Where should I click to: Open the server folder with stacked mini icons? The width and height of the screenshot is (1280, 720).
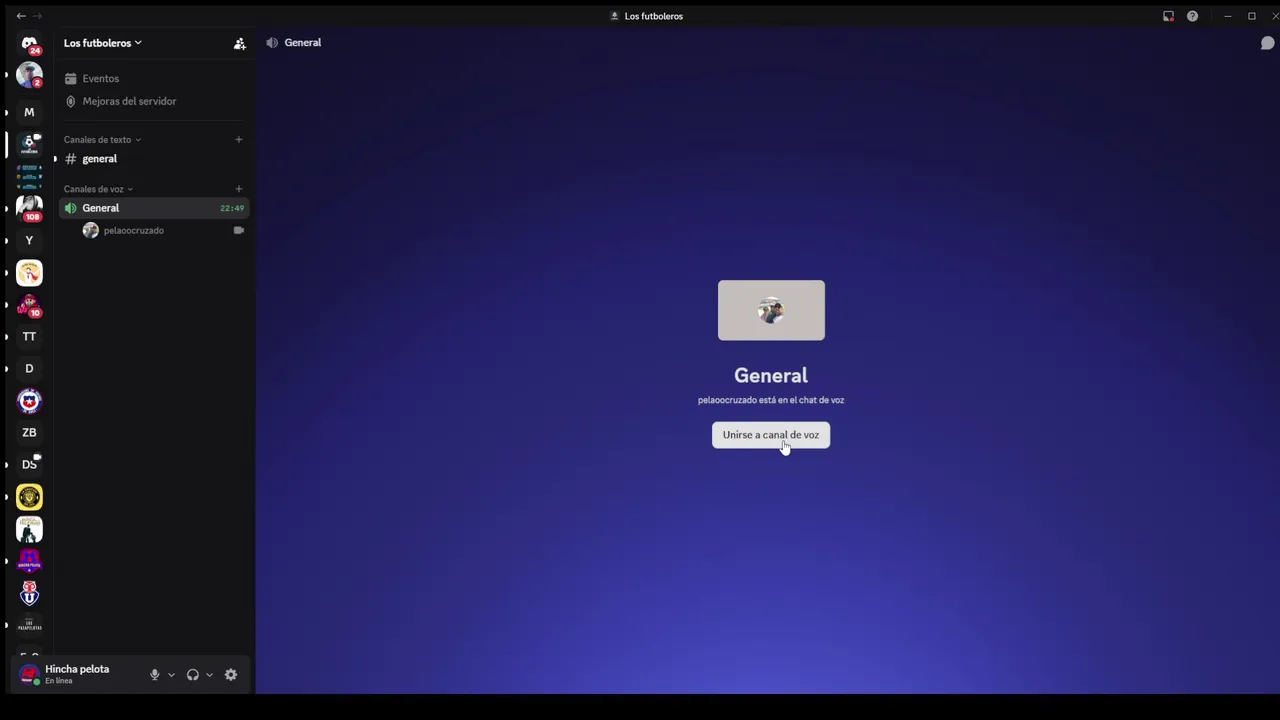pyautogui.click(x=29, y=176)
